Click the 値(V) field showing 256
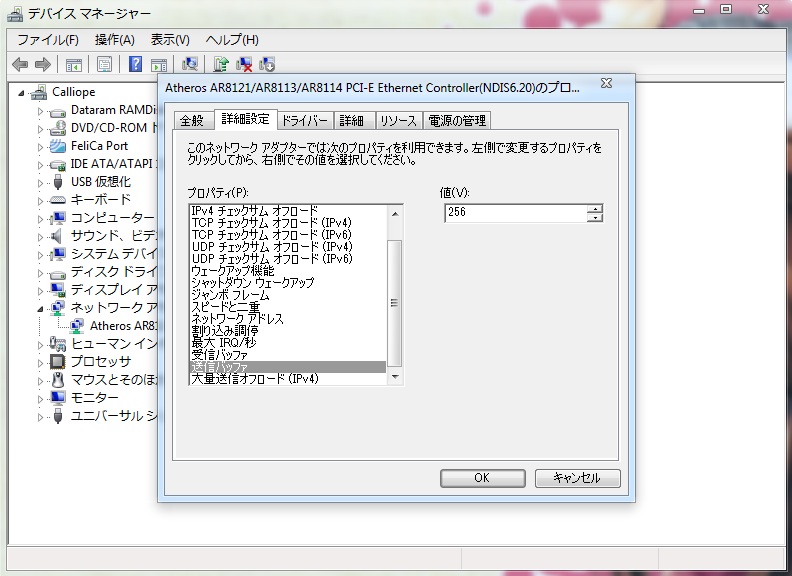792x576 pixels. click(x=516, y=213)
